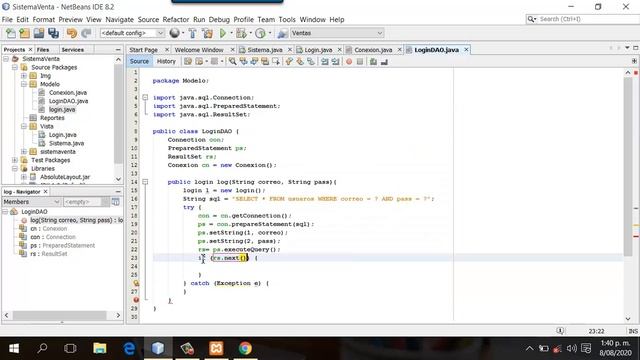Open the File menu

7,19
